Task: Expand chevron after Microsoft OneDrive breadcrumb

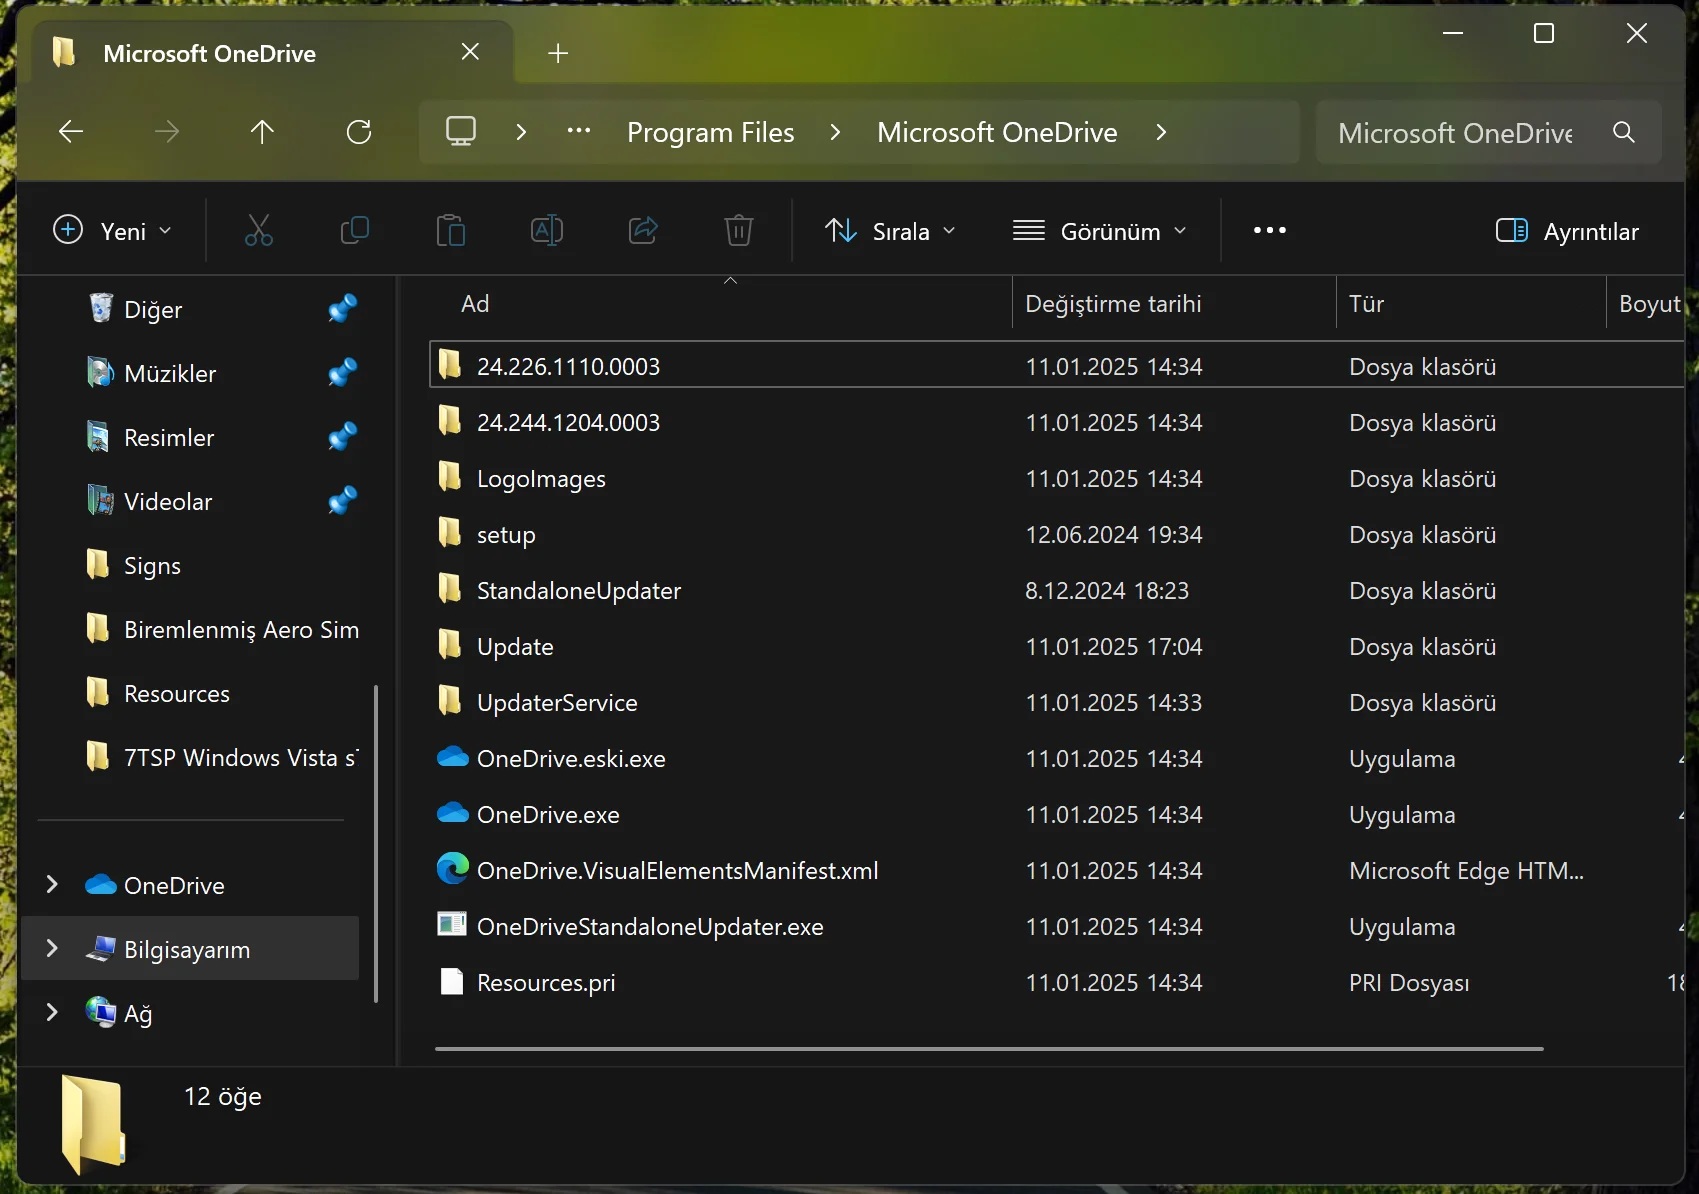Action: pos(1160,132)
